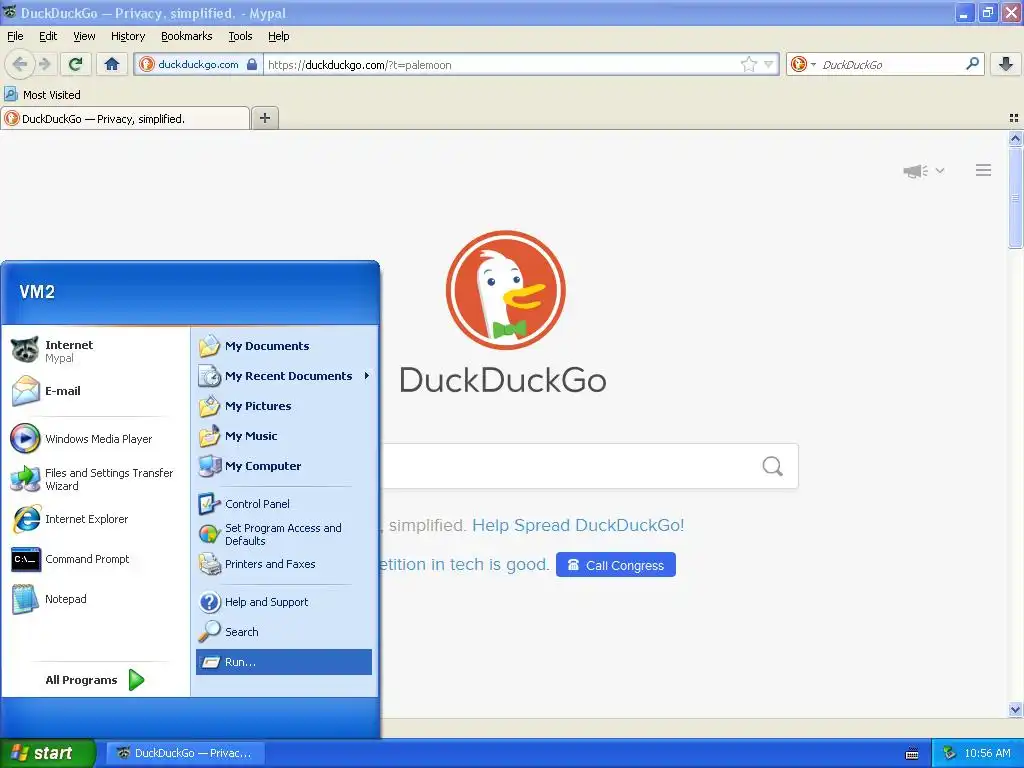Click into the URL address field
Image resolution: width=1024 pixels, height=768 pixels.
tap(502, 65)
